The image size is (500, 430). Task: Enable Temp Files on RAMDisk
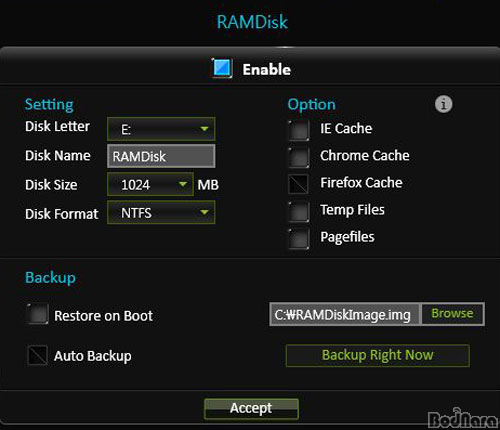(x=299, y=211)
